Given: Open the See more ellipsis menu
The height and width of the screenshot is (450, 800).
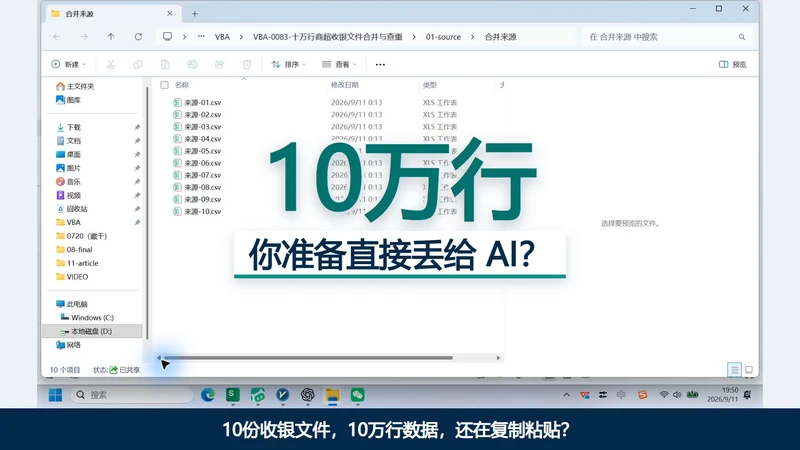Looking at the screenshot, I should pyautogui.click(x=380, y=64).
